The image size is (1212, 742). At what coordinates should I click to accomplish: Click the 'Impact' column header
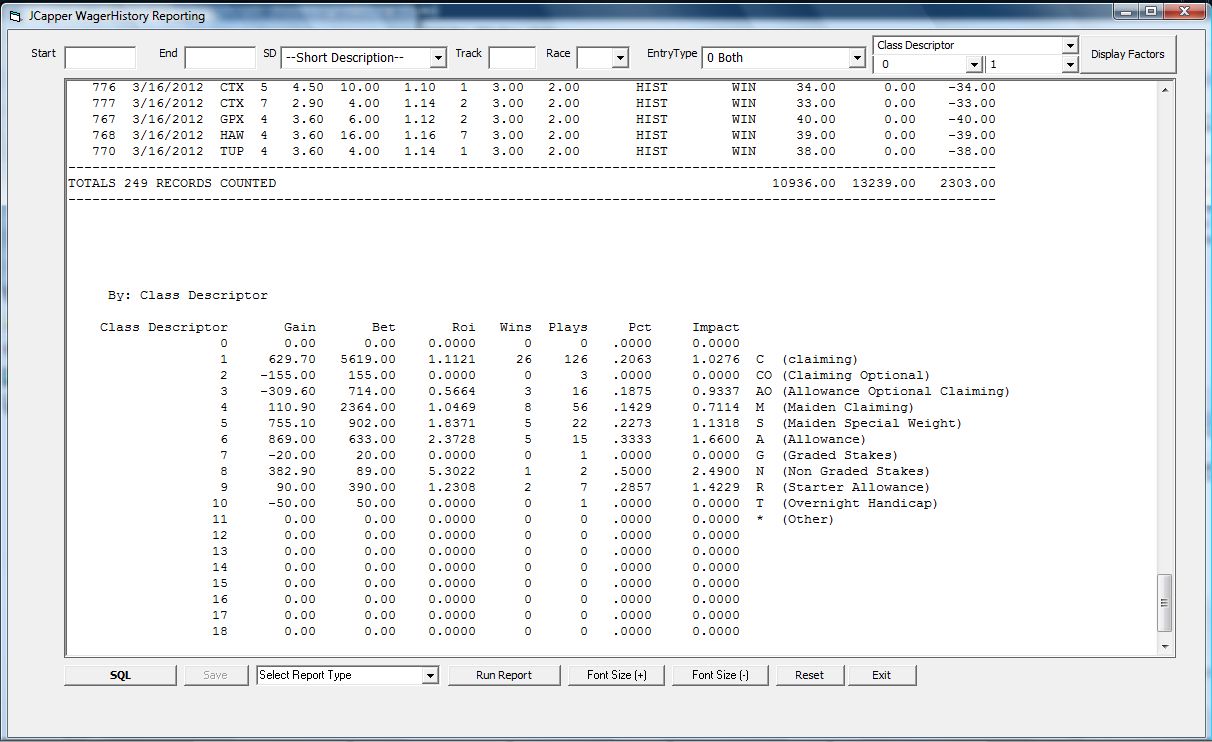pos(716,328)
